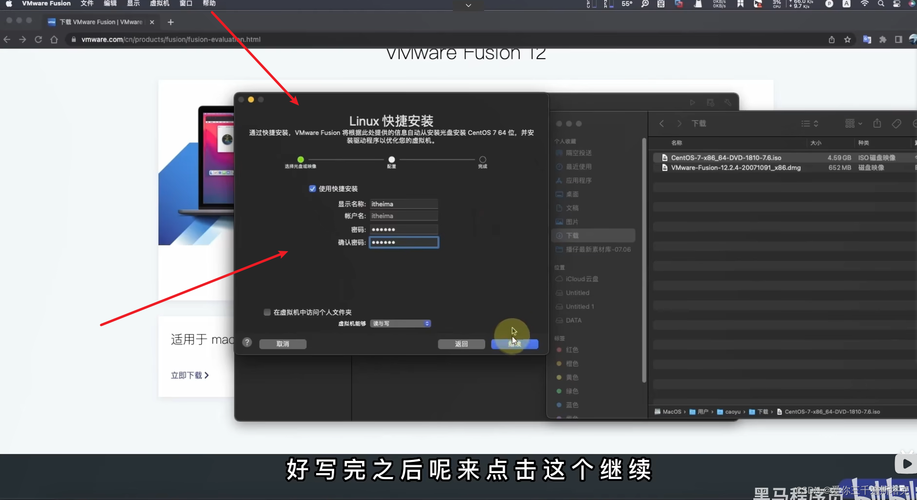This screenshot has width=917, height=500.
Task: Open a new browser tab
Action: (x=170, y=22)
